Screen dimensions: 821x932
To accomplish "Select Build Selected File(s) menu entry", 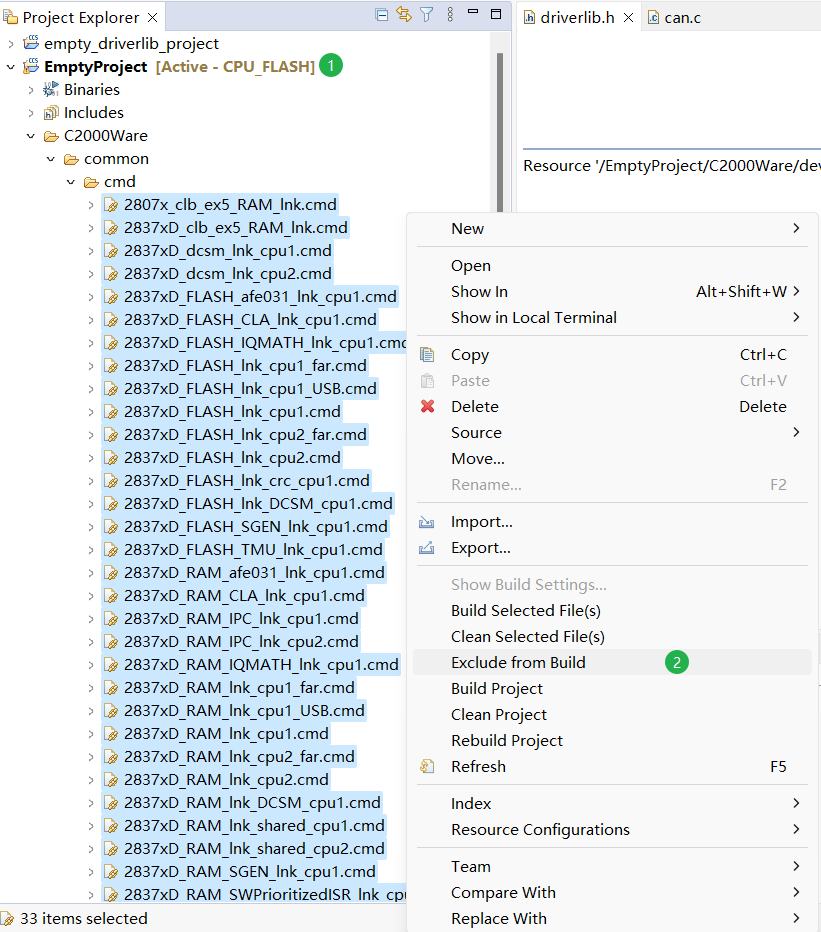I will [525, 611].
